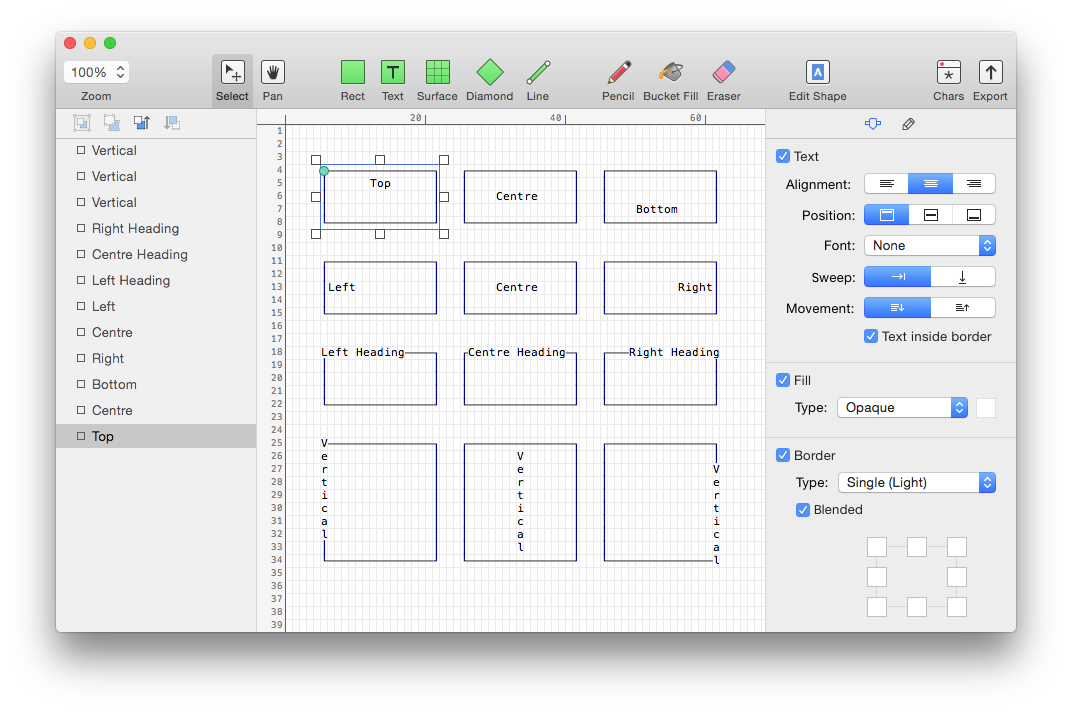Toggle the Fill checkbox off
Screen dimensions: 1072x712
click(x=783, y=380)
